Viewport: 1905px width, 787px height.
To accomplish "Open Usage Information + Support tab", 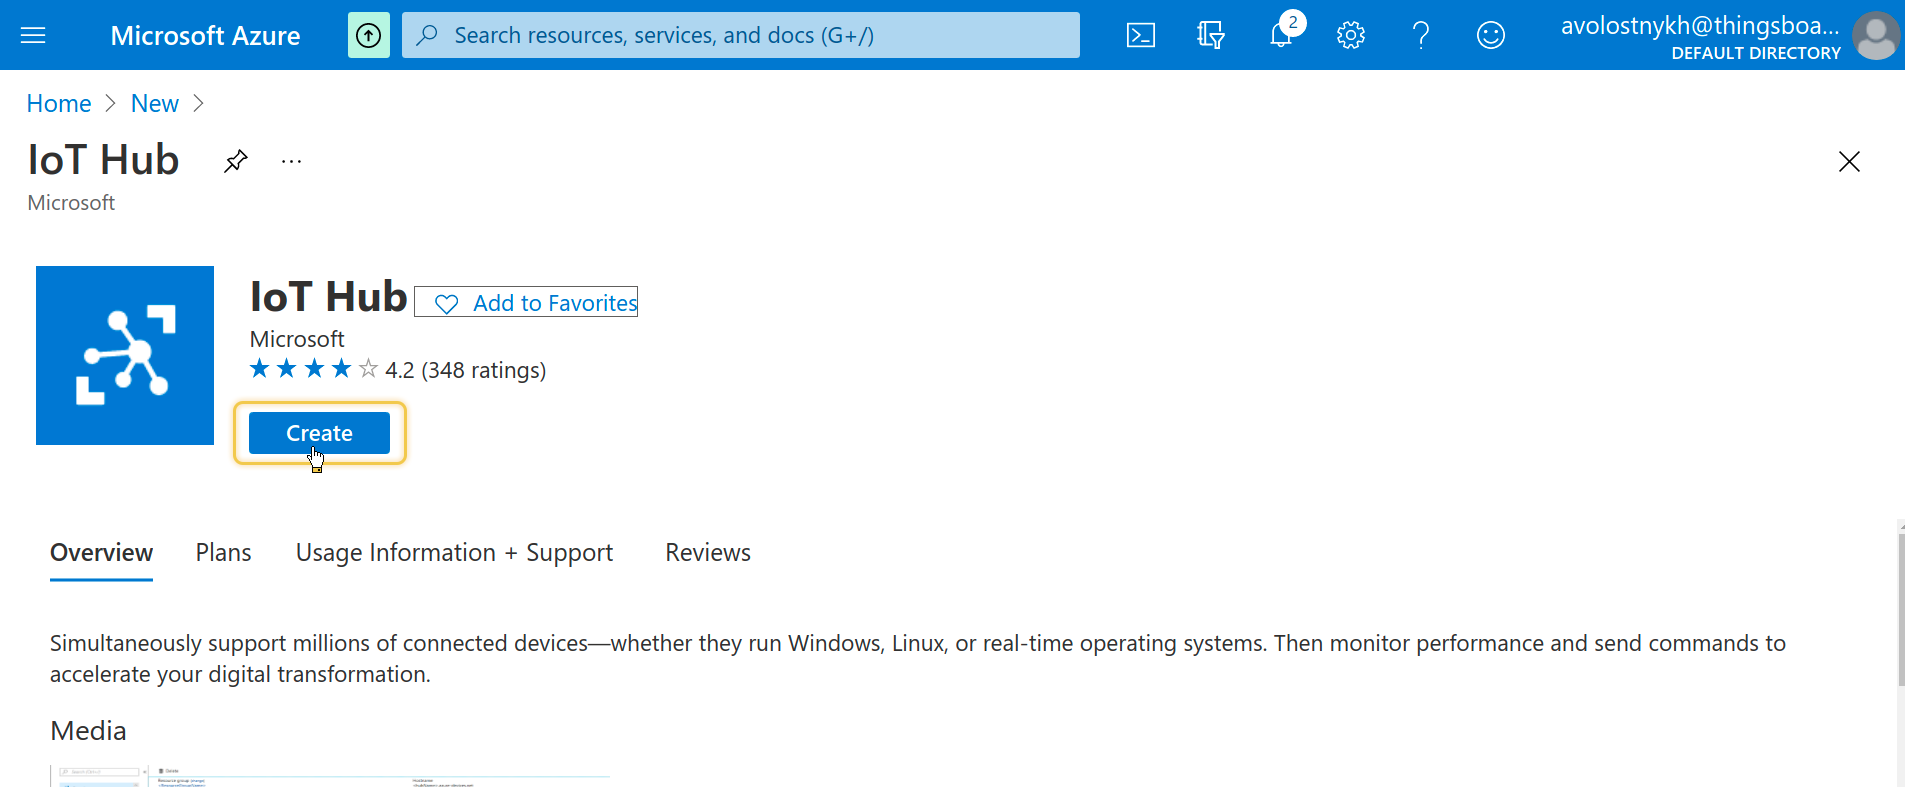I will [x=454, y=553].
